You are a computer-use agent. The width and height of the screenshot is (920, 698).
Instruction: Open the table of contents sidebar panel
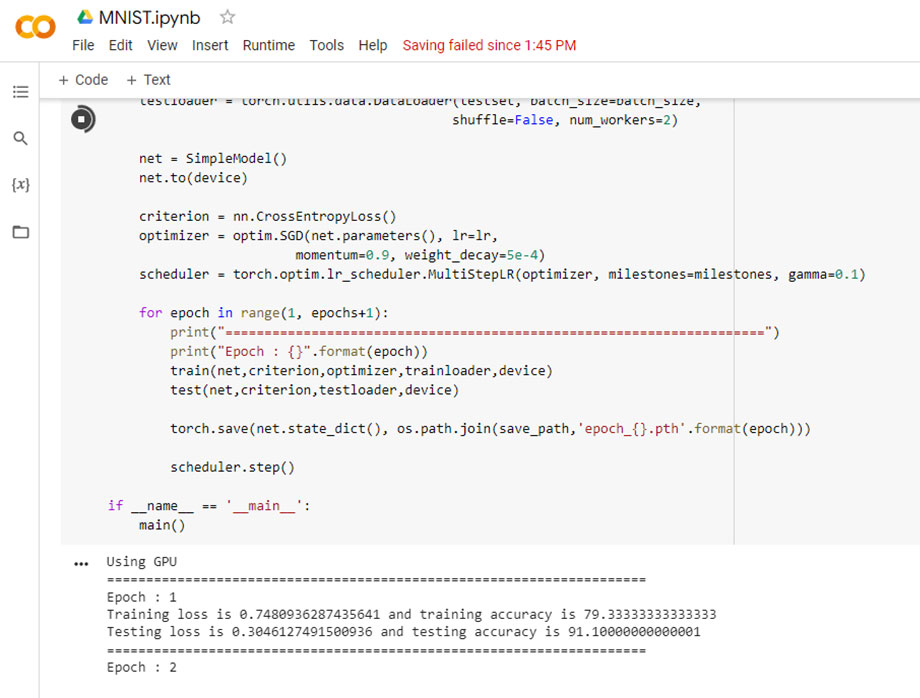click(20, 91)
